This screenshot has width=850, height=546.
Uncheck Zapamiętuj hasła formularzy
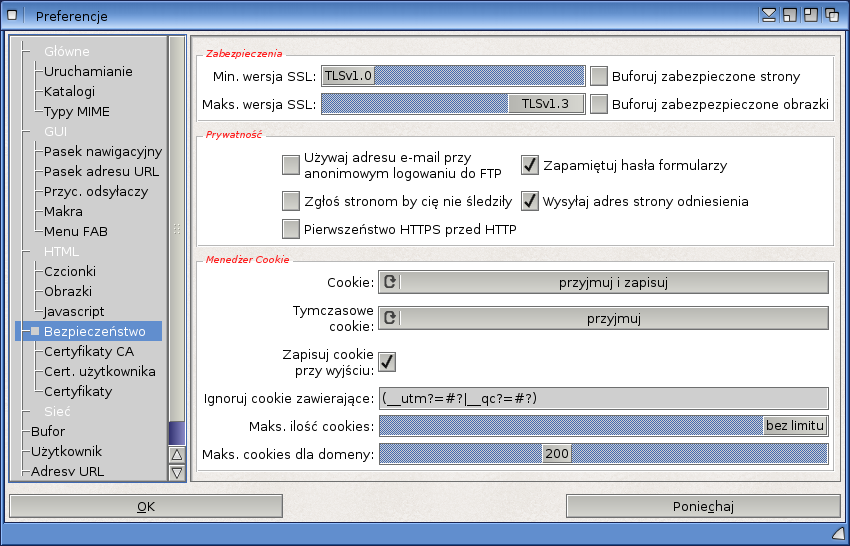tap(530, 165)
